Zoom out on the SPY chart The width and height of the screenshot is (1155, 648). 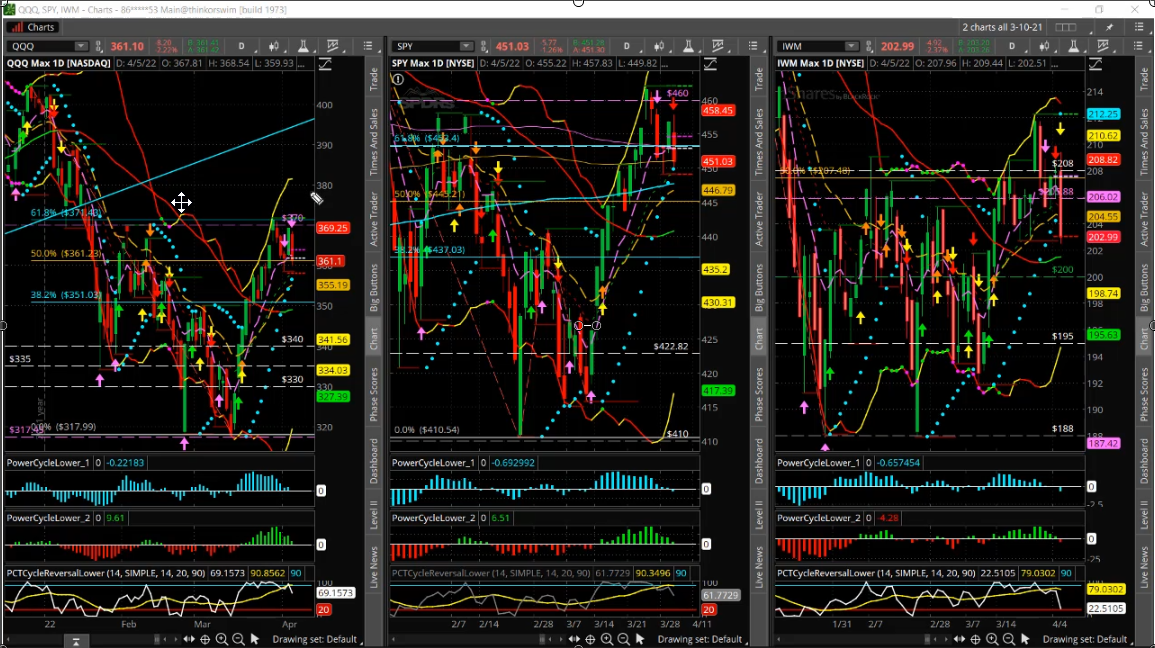click(x=623, y=639)
